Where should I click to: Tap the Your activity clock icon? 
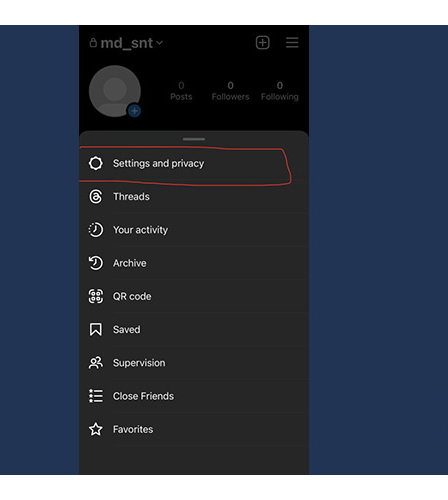click(96, 230)
